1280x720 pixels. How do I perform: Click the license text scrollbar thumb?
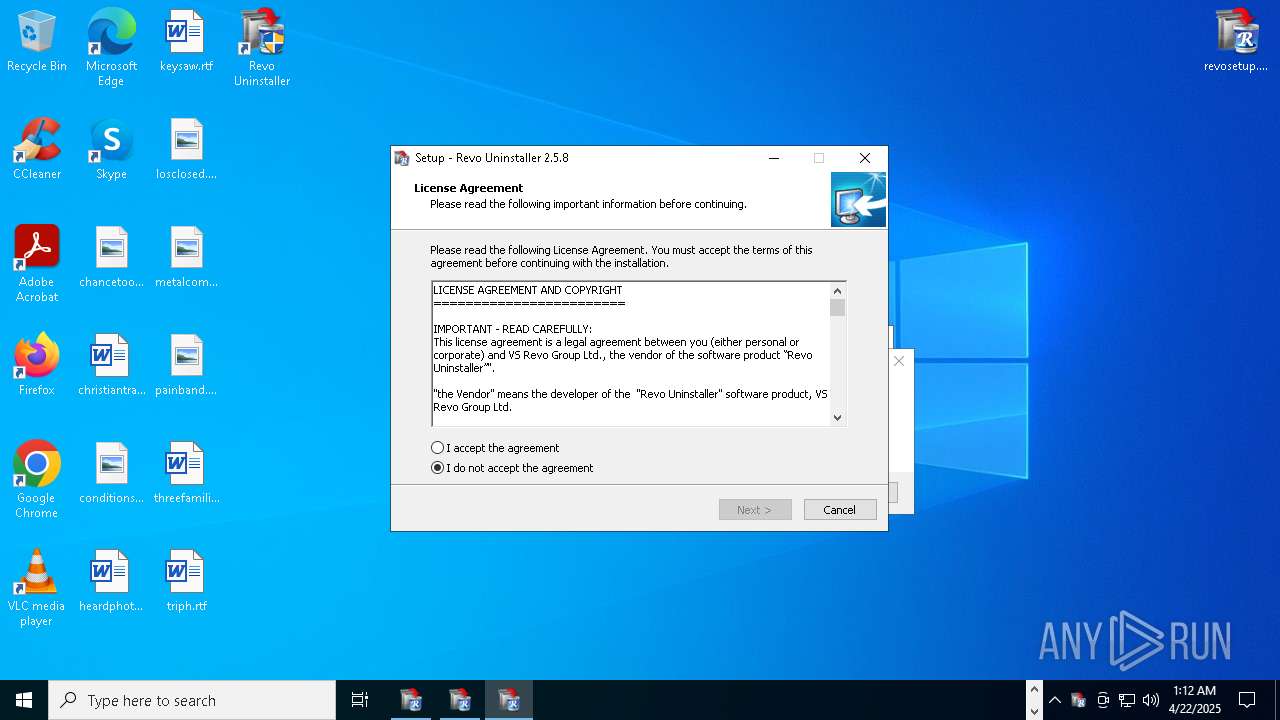[838, 308]
